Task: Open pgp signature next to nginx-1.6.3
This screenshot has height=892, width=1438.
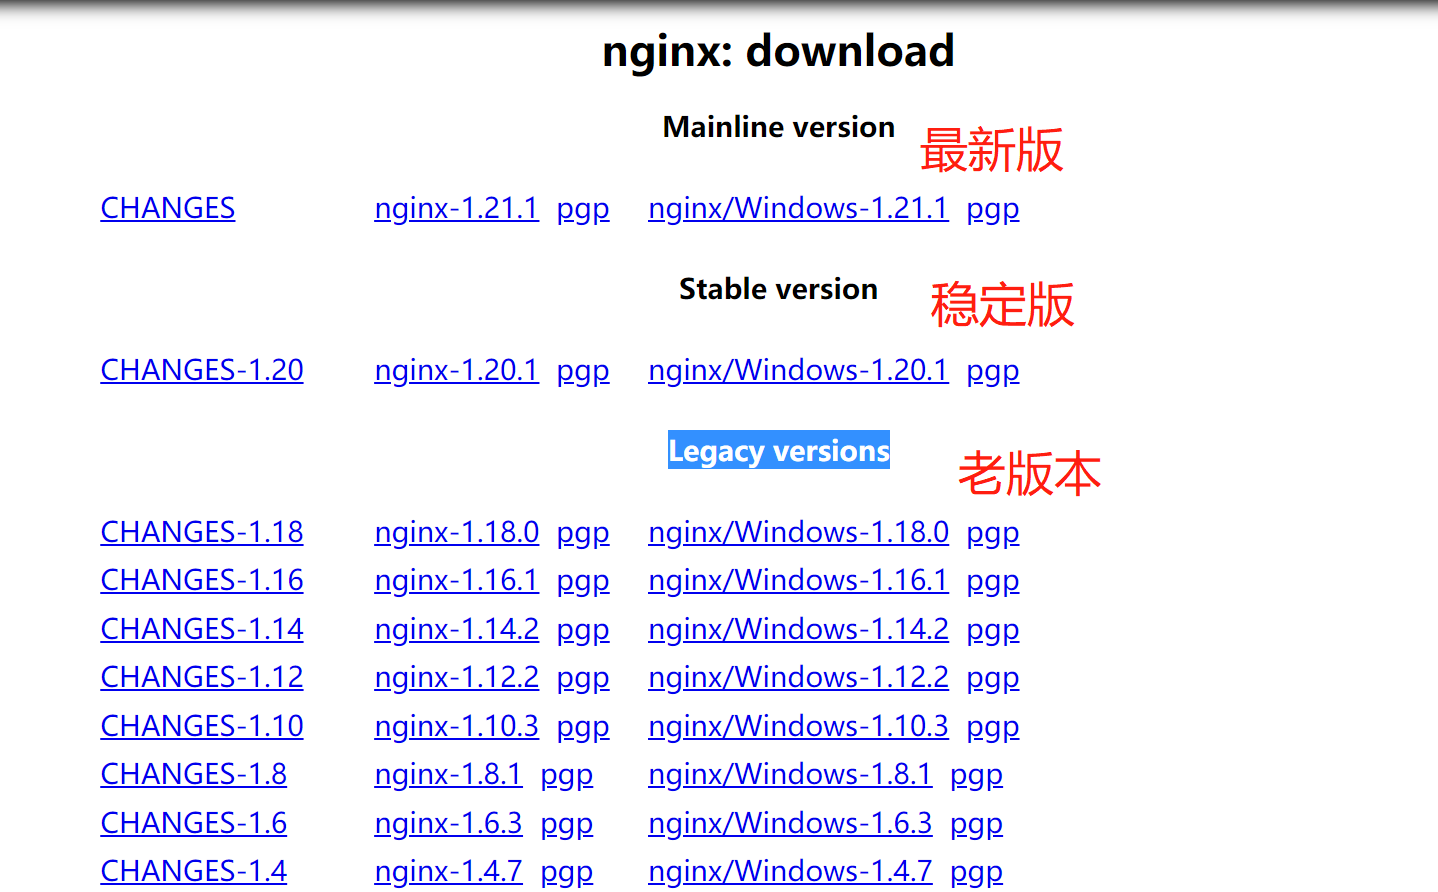Action: [567, 823]
